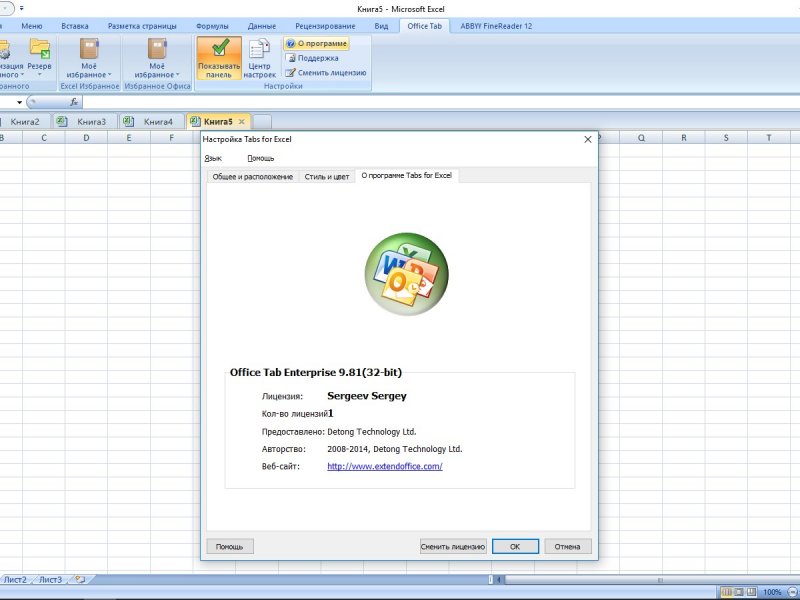Click the insert new worksheet icon

pyautogui.click(x=80, y=580)
